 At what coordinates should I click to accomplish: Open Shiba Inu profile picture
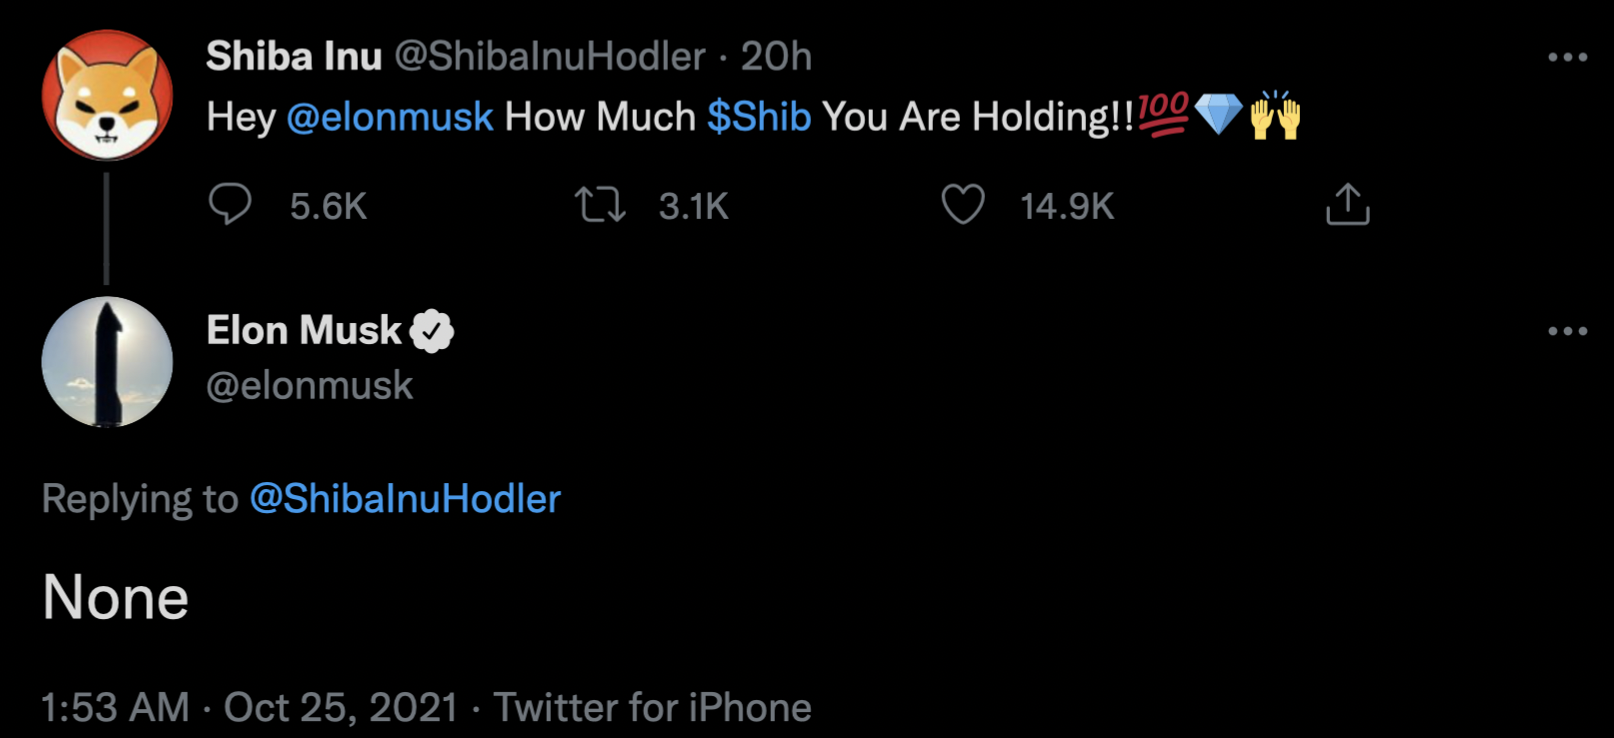click(107, 96)
